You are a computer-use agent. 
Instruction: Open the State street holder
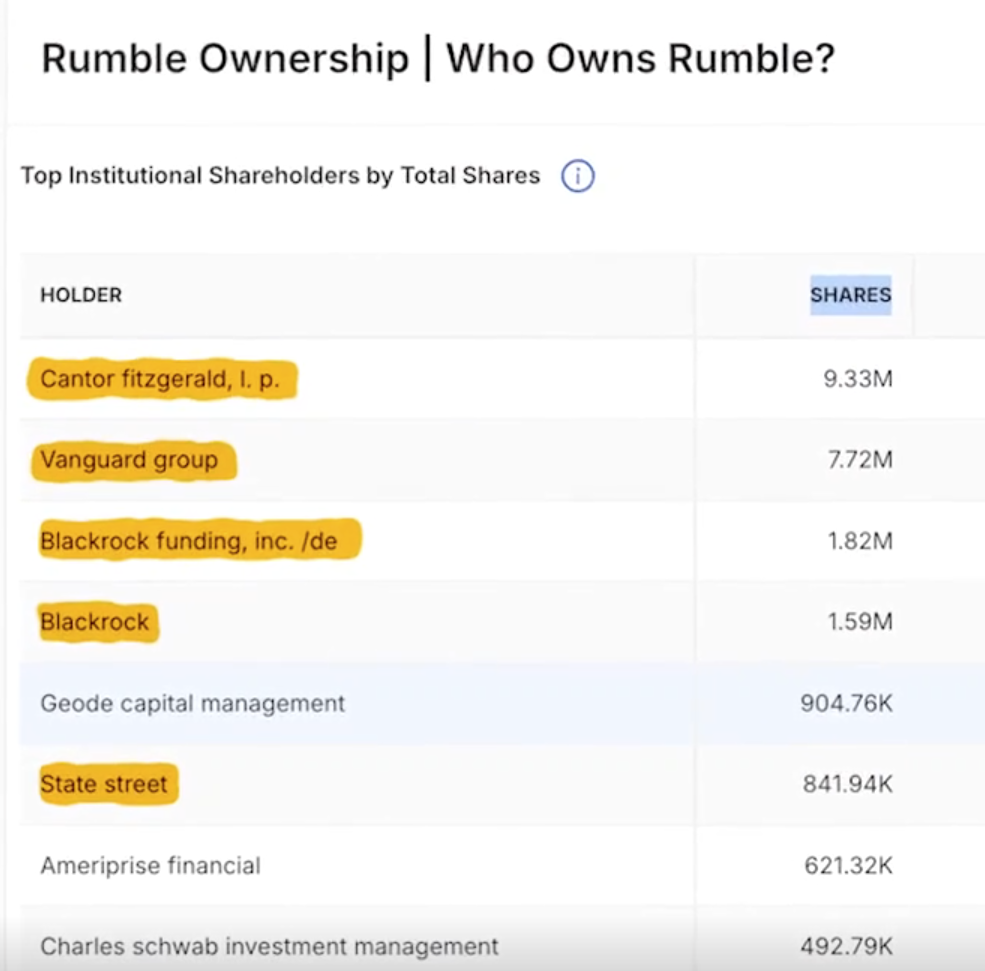[x=104, y=784]
